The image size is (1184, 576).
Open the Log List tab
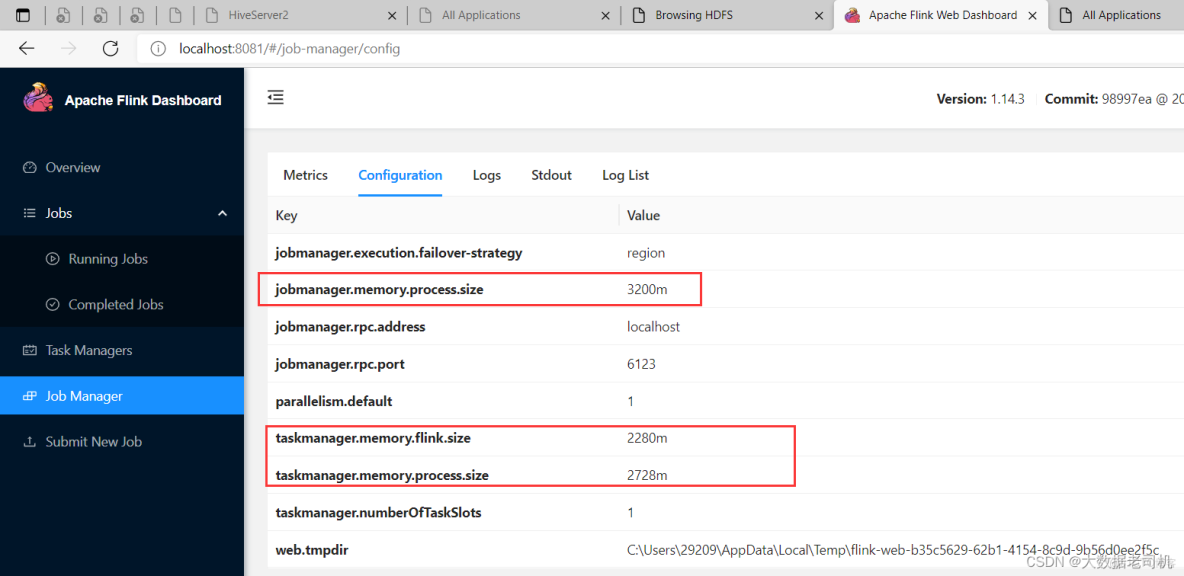(x=624, y=175)
